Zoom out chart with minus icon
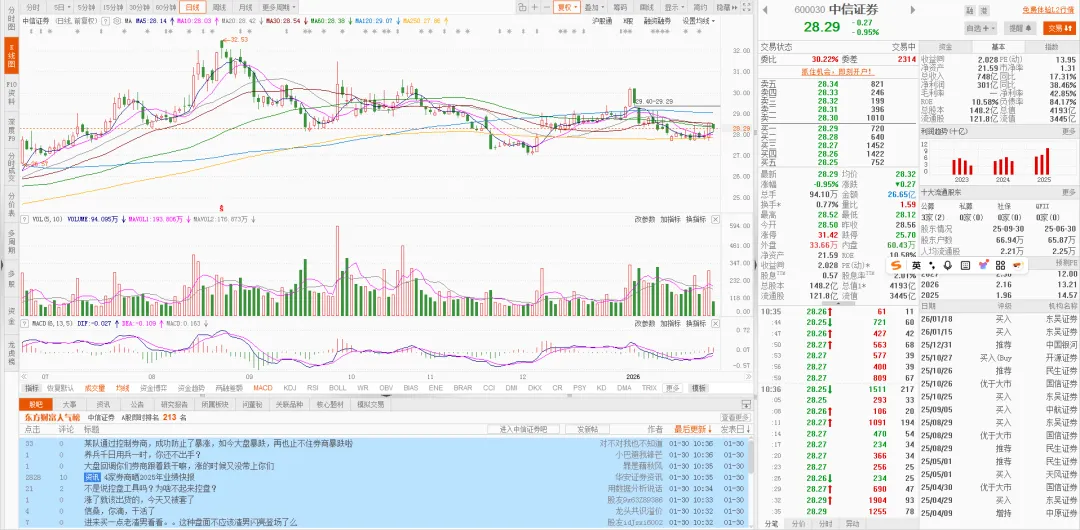The image size is (1080, 530). tap(547, 7)
